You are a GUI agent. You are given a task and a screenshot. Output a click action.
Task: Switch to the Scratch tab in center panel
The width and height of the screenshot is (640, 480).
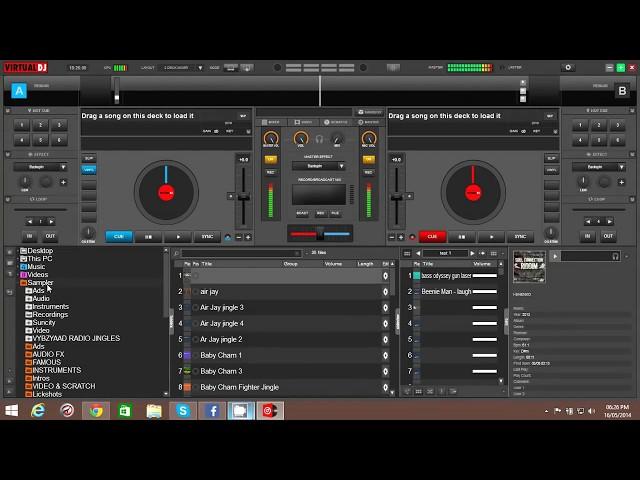coord(336,122)
